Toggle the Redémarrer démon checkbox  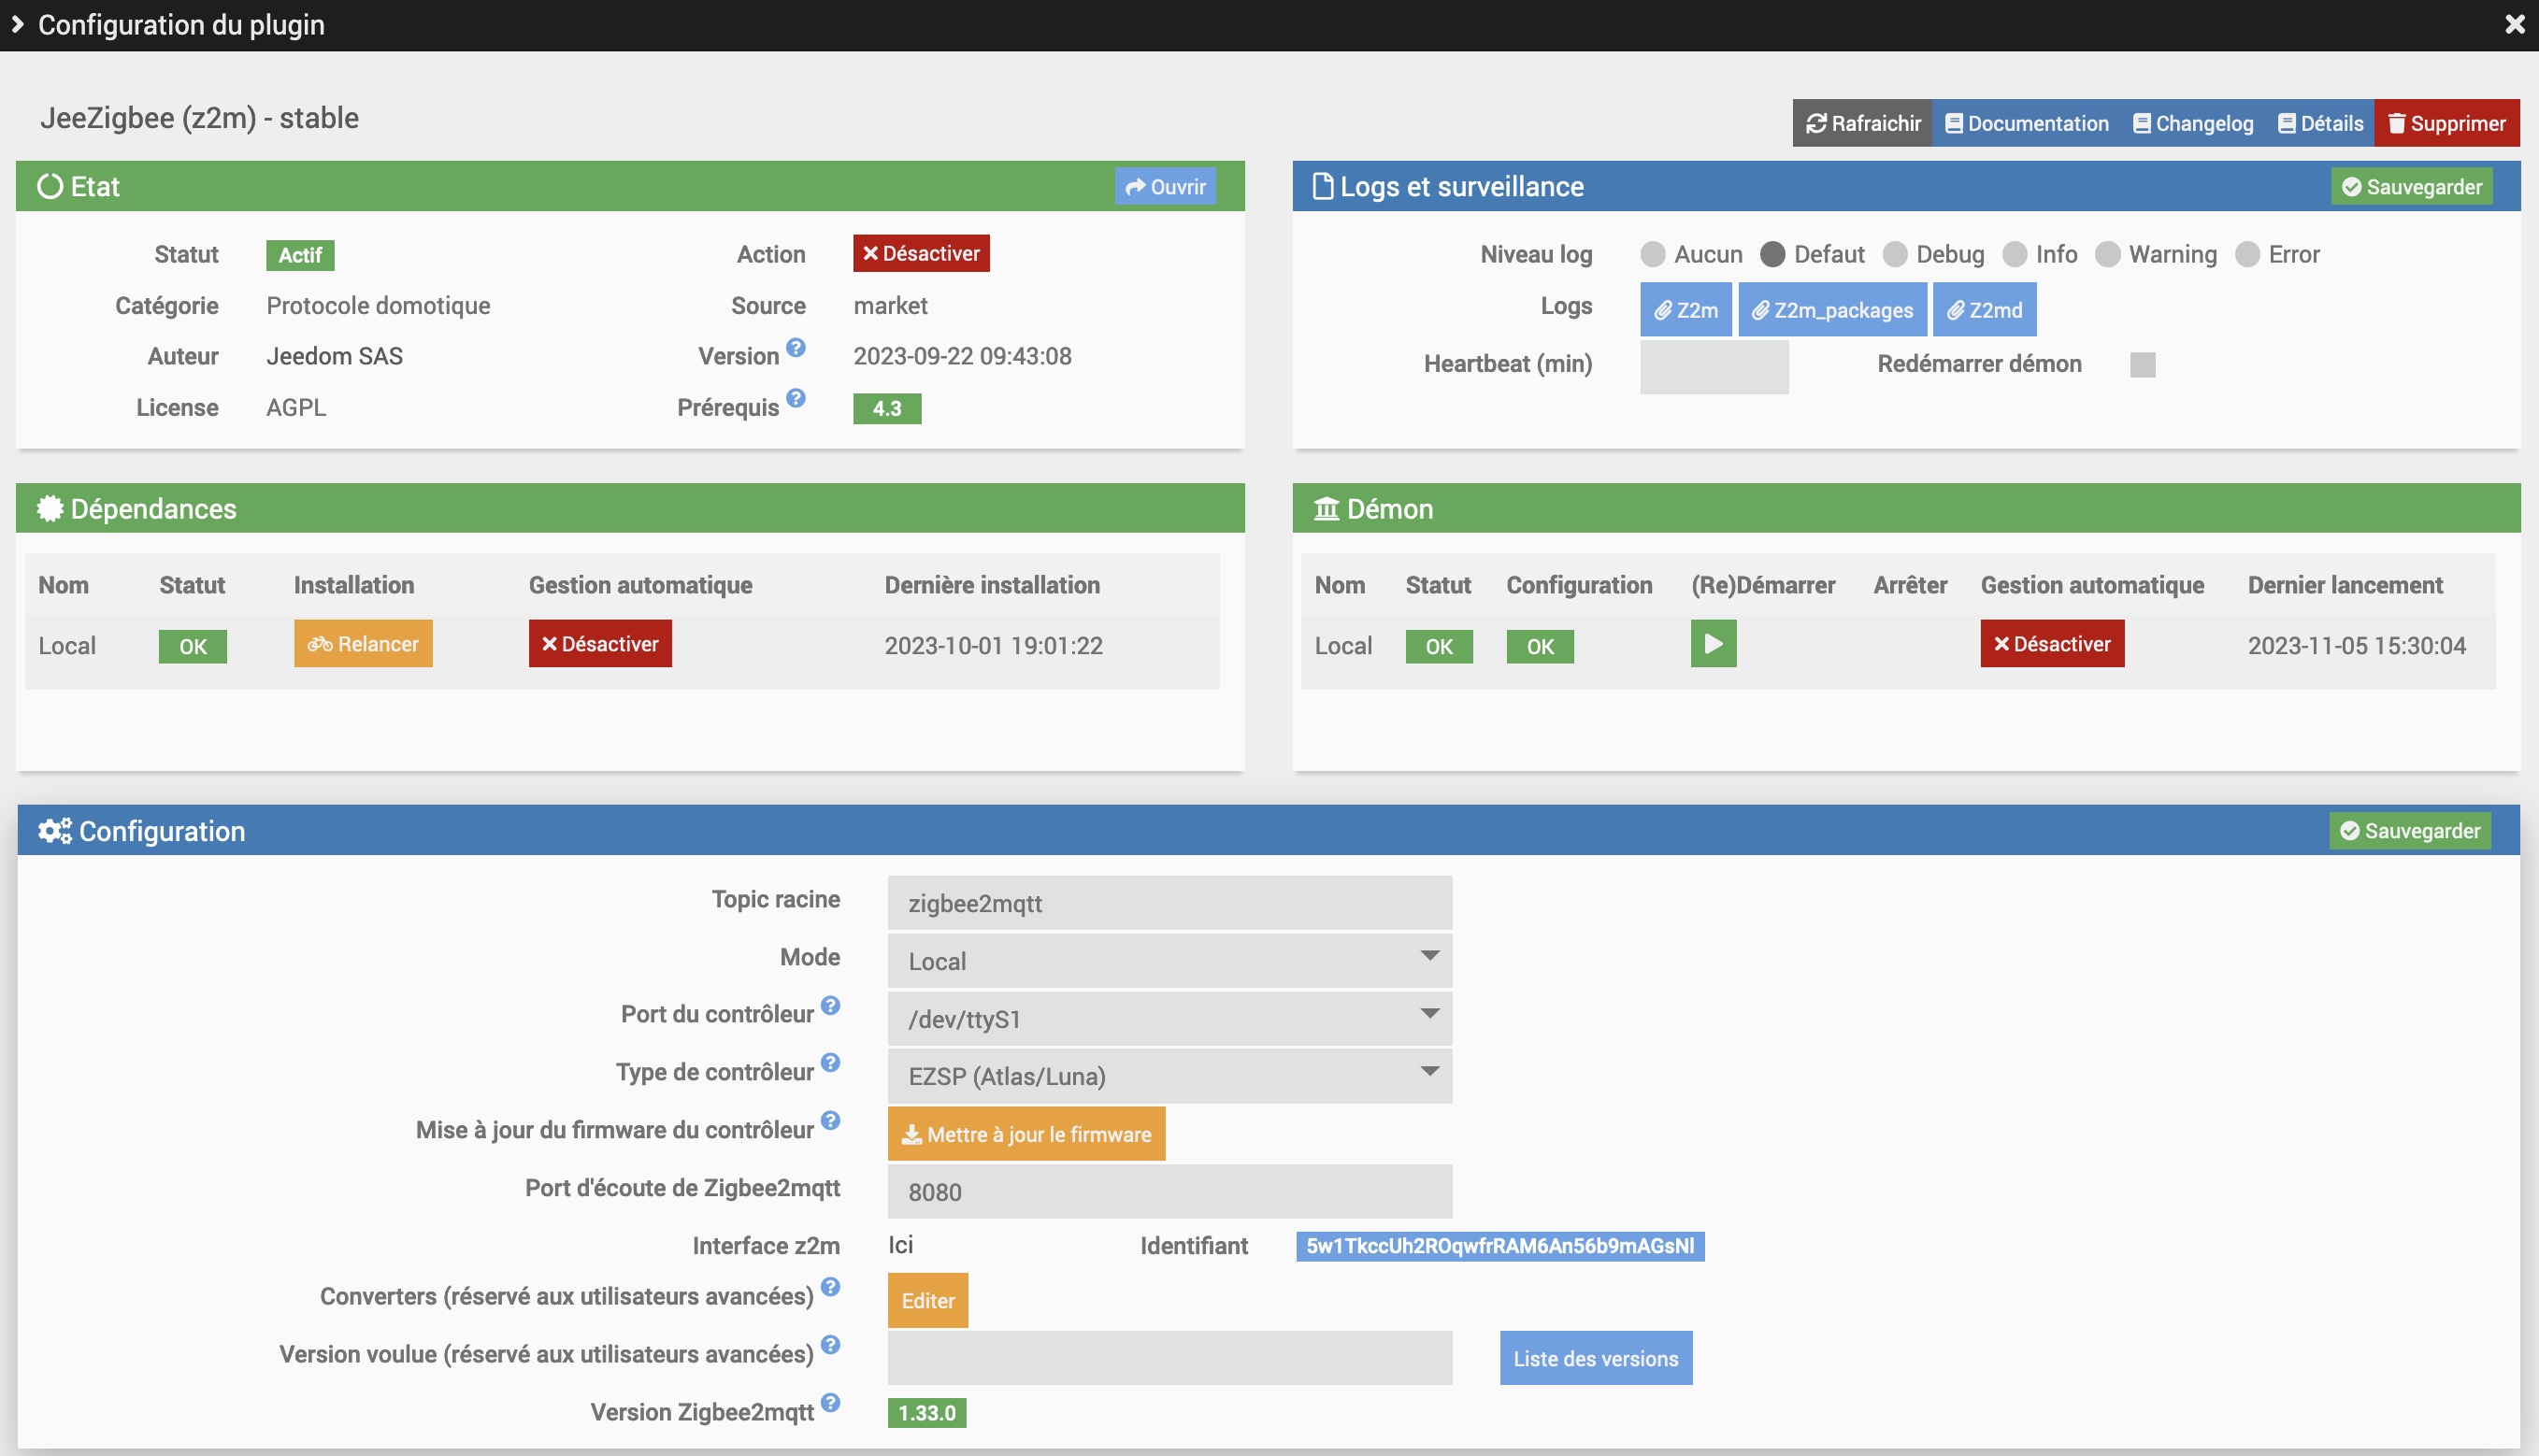tap(2142, 365)
